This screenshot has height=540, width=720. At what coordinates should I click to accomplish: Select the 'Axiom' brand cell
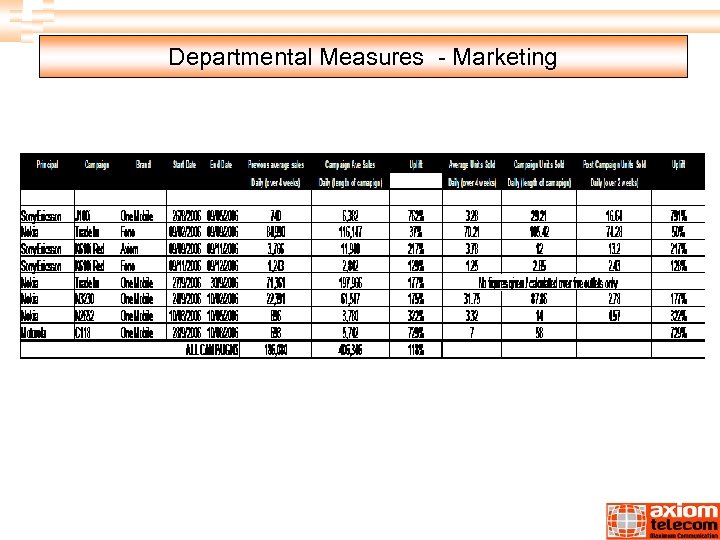(x=129, y=249)
